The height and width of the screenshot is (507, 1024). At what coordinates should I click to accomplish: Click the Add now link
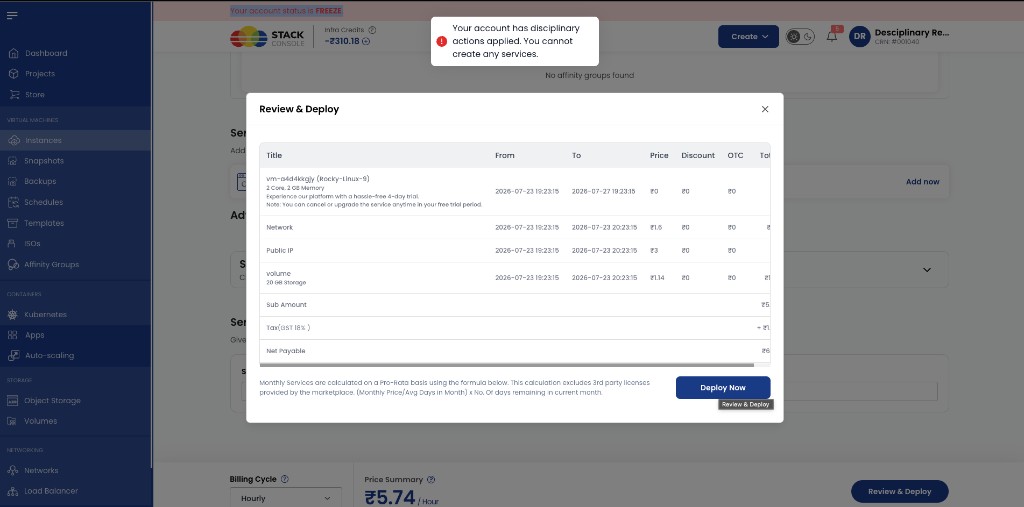coord(923,182)
